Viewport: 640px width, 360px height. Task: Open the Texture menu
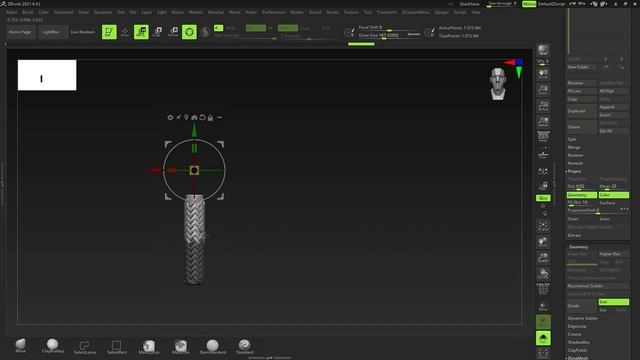(x=351, y=12)
